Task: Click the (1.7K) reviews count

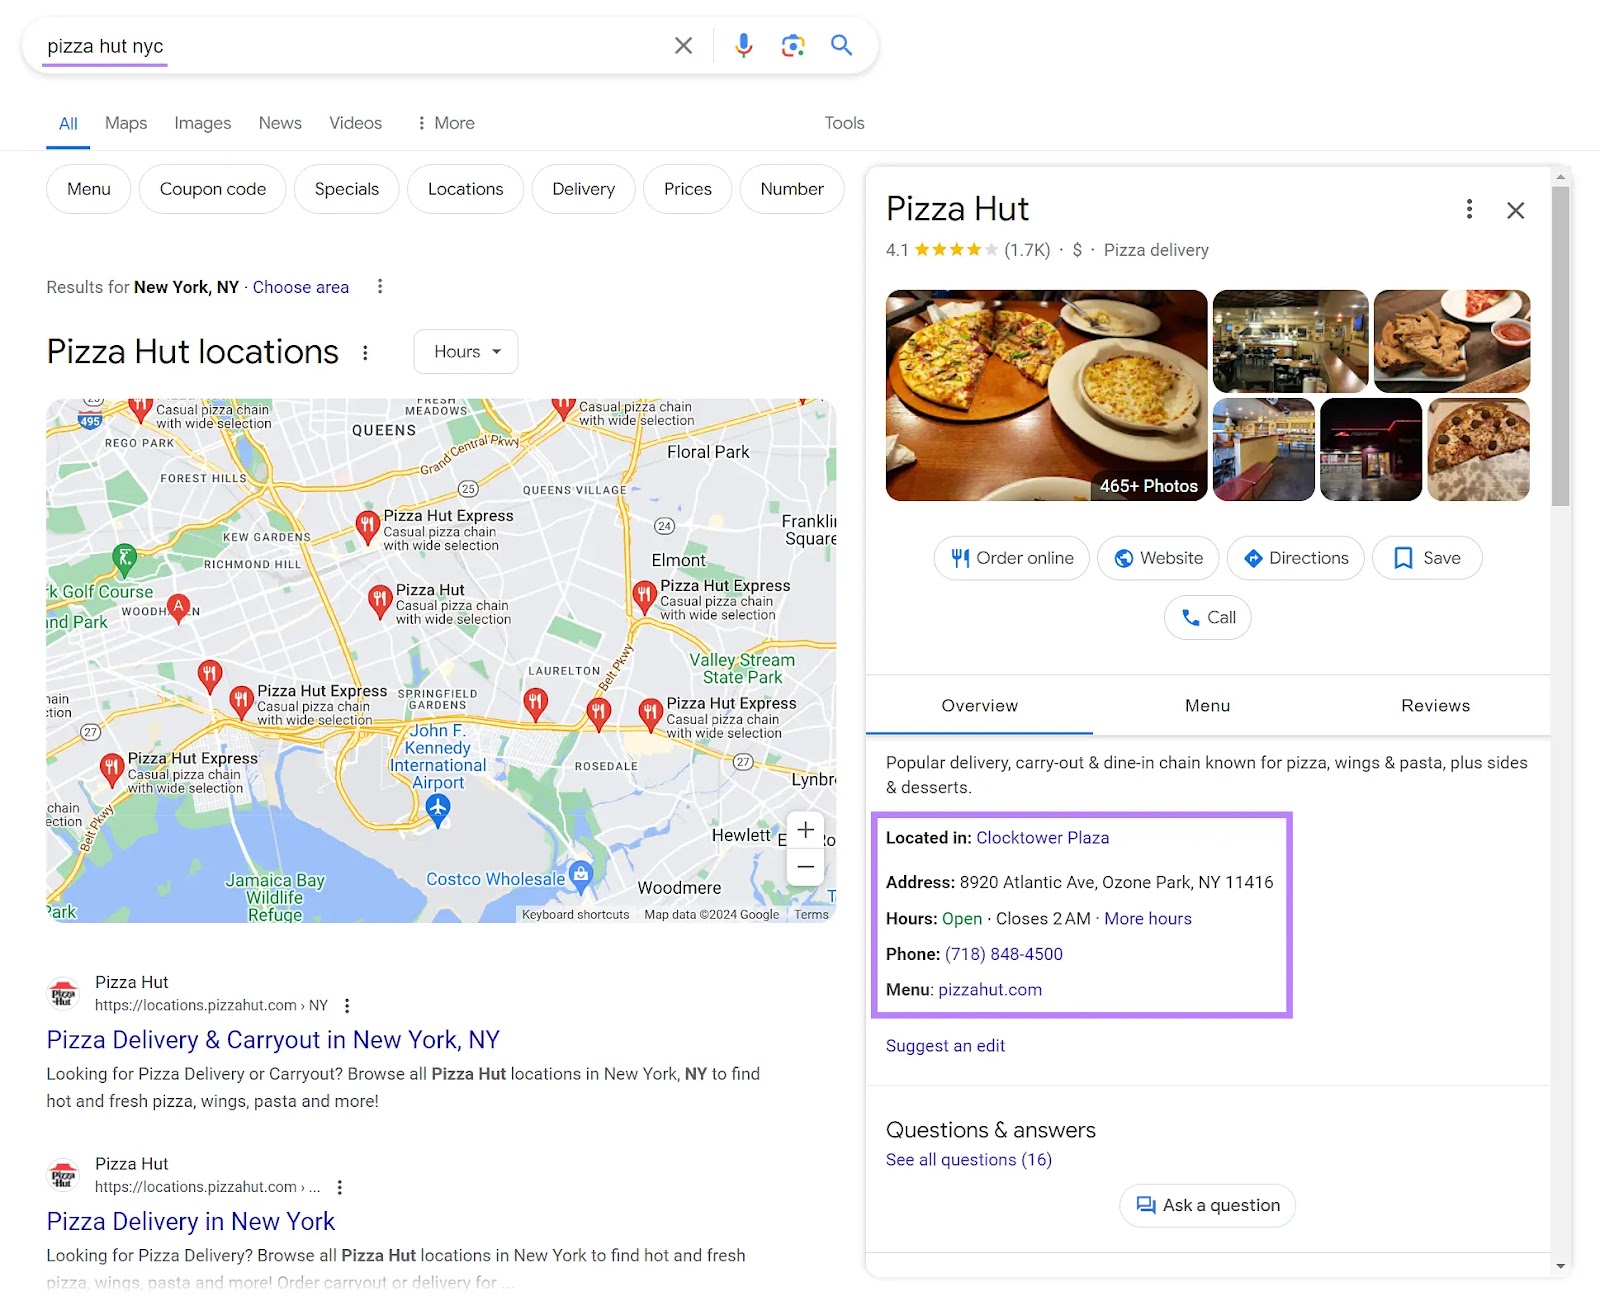Action: click(x=1027, y=250)
